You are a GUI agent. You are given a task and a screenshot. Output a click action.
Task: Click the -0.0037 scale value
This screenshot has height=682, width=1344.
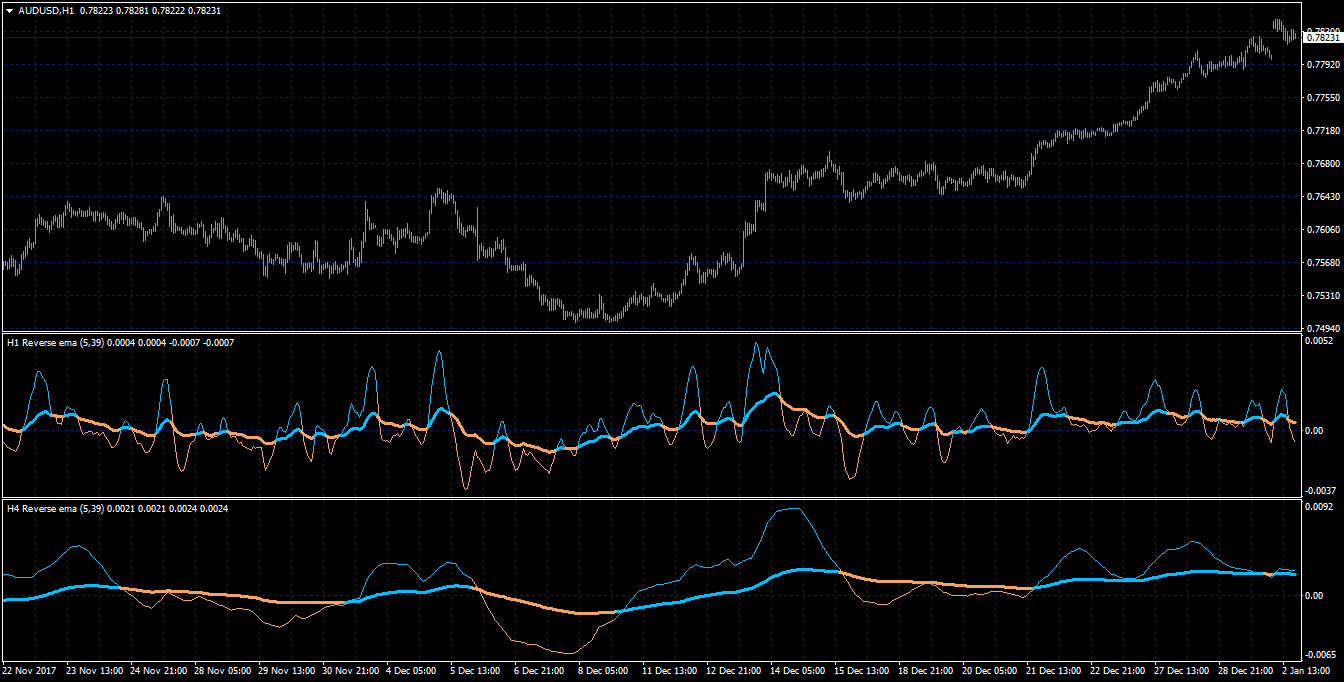(x=1319, y=491)
